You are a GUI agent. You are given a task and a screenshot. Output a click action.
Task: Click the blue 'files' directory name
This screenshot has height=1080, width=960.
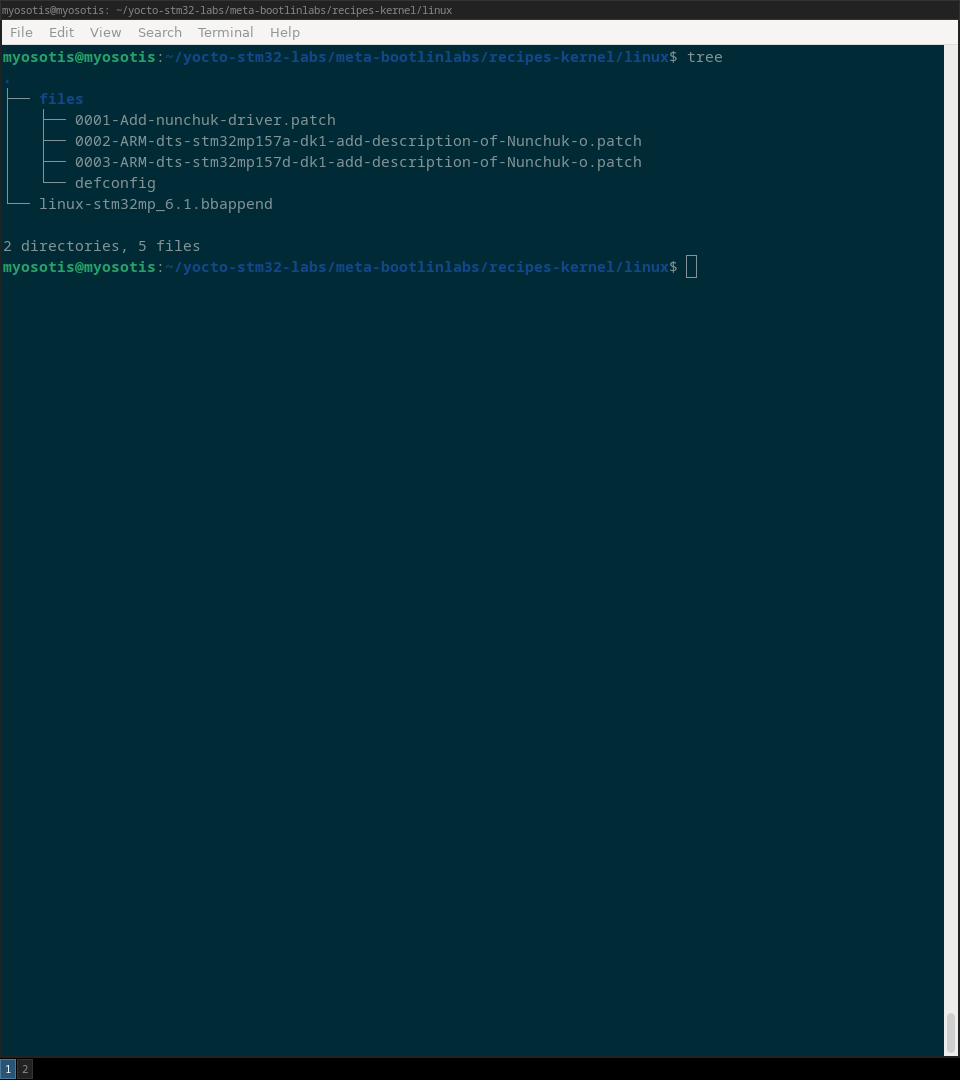point(61,99)
